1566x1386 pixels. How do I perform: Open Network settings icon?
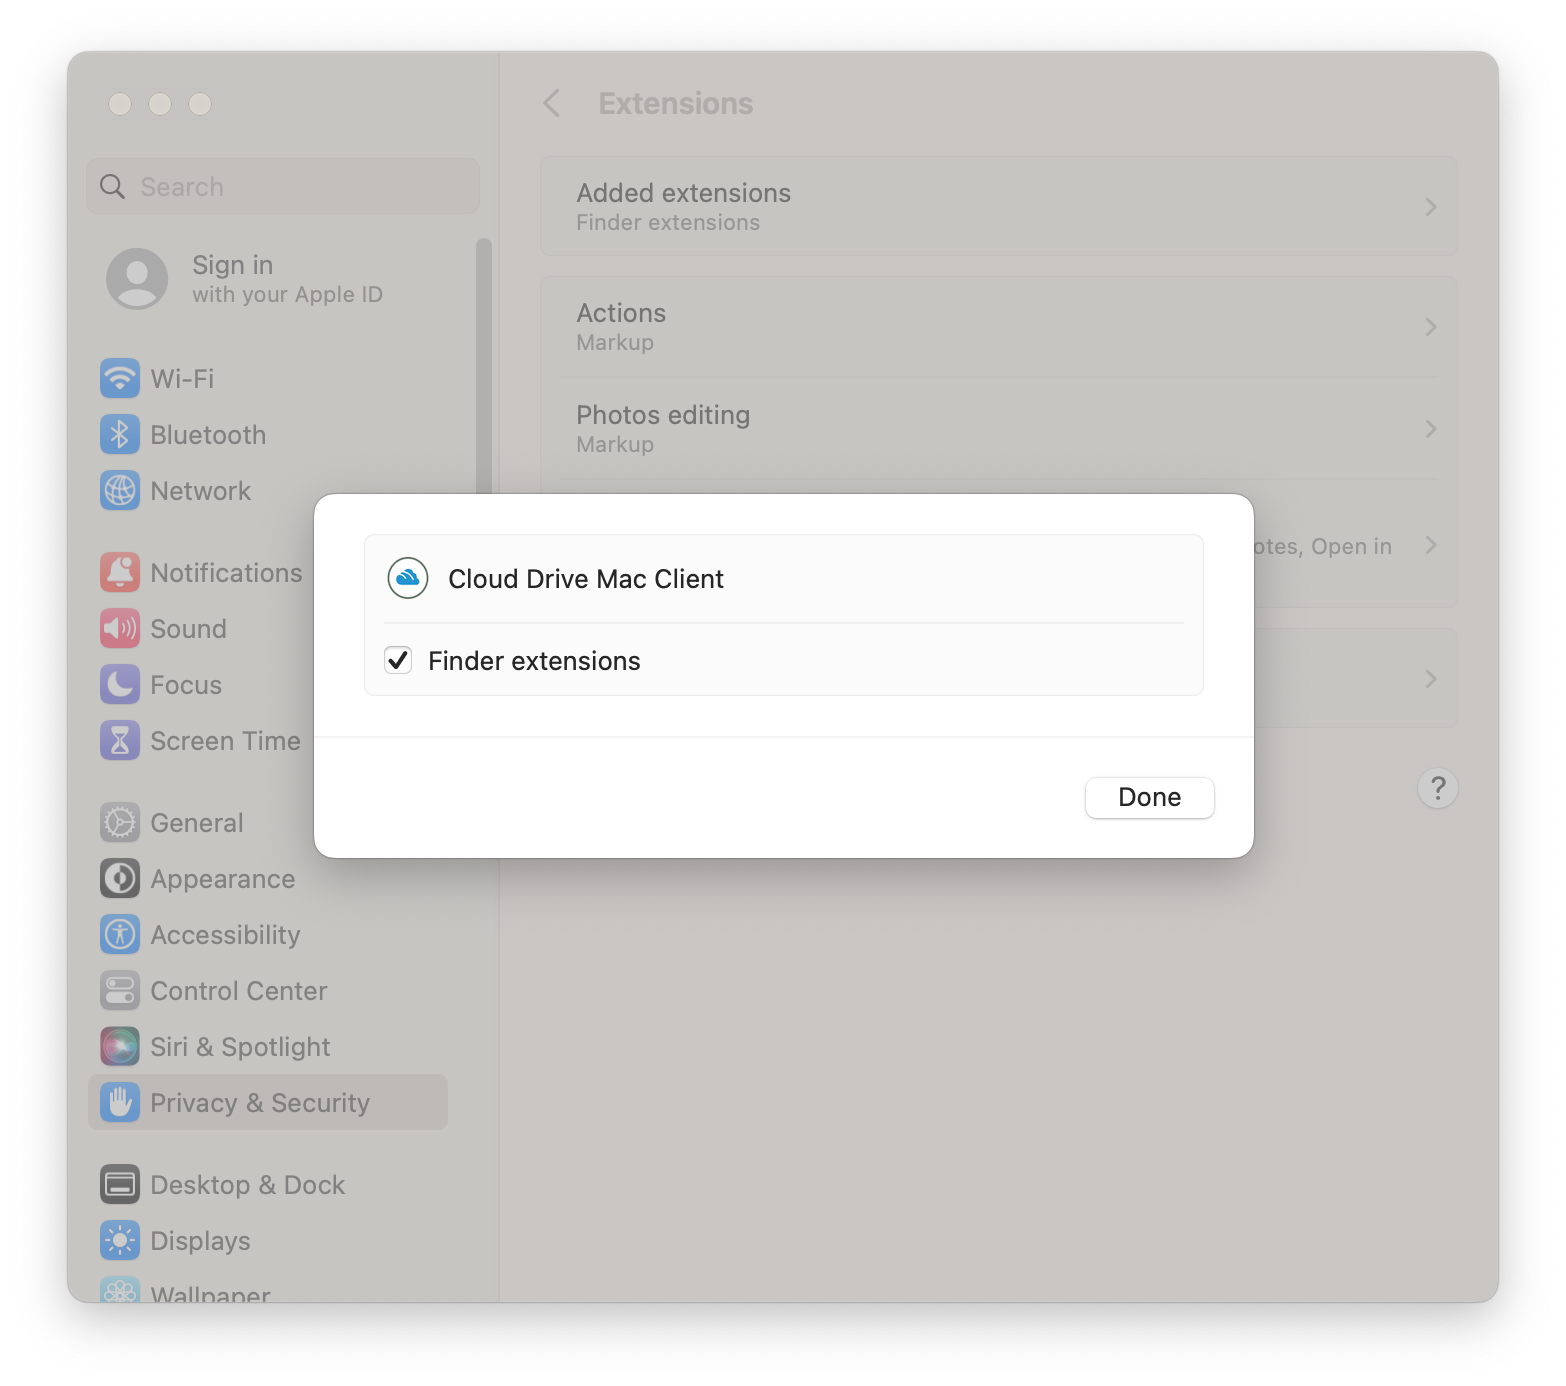[x=120, y=490]
